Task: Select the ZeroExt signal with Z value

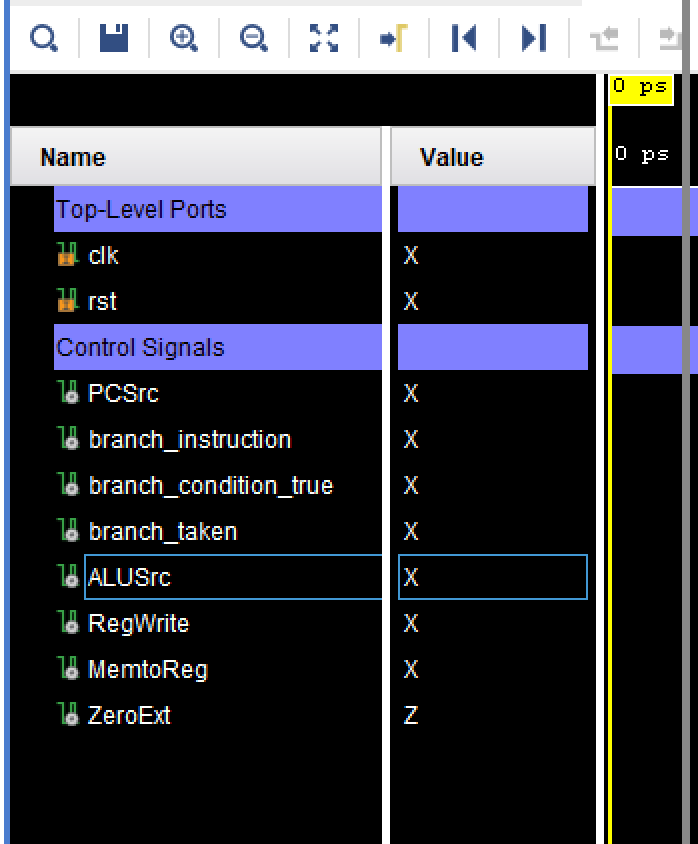Action: point(129,716)
